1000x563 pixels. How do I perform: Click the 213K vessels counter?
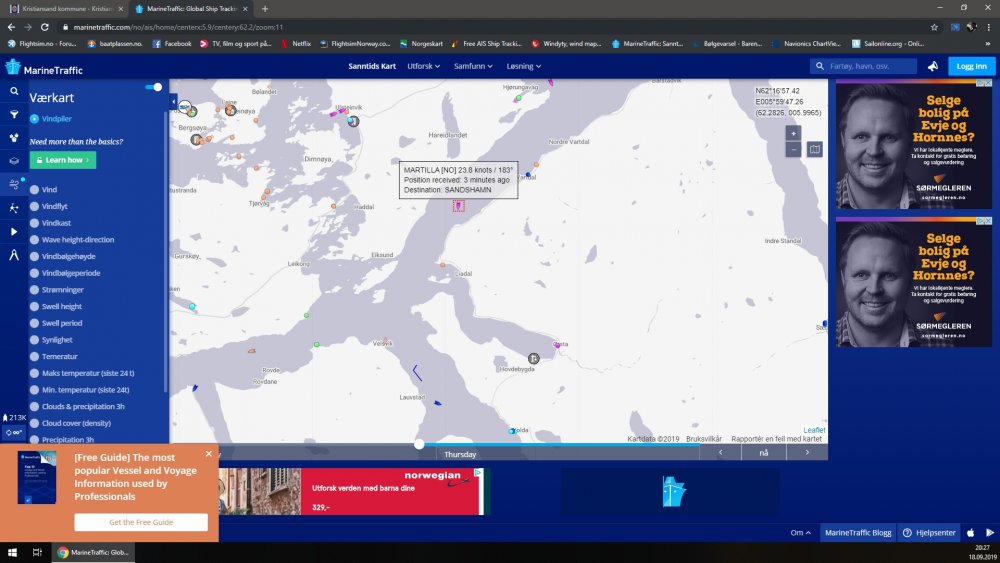click(14, 418)
